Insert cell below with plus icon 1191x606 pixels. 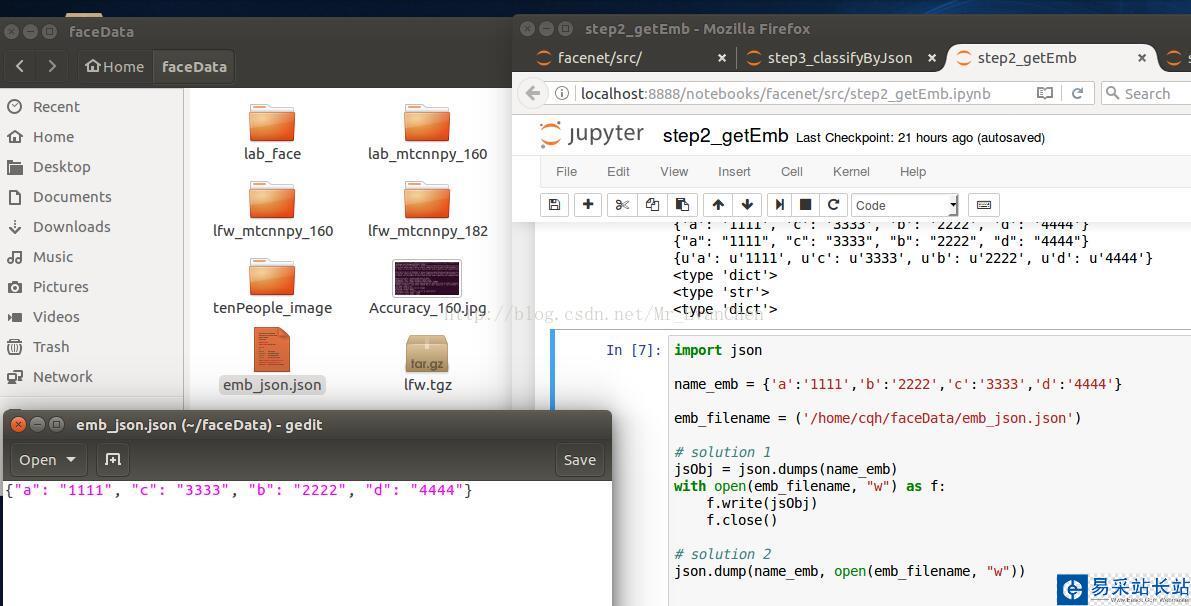point(588,205)
